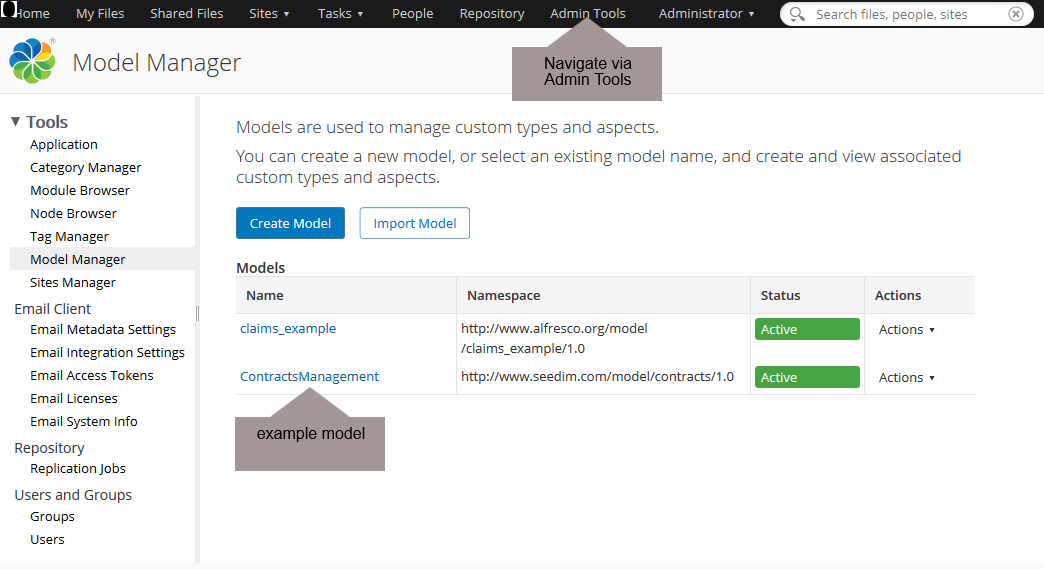
Task: Click the seedim.com contracts namespace text
Action: click(597, 376)
